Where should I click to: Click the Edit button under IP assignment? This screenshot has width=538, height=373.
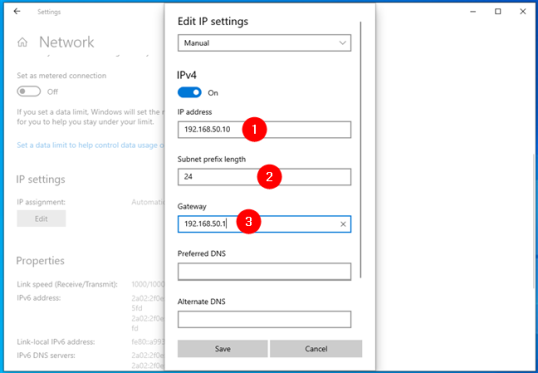coord(41,219)
